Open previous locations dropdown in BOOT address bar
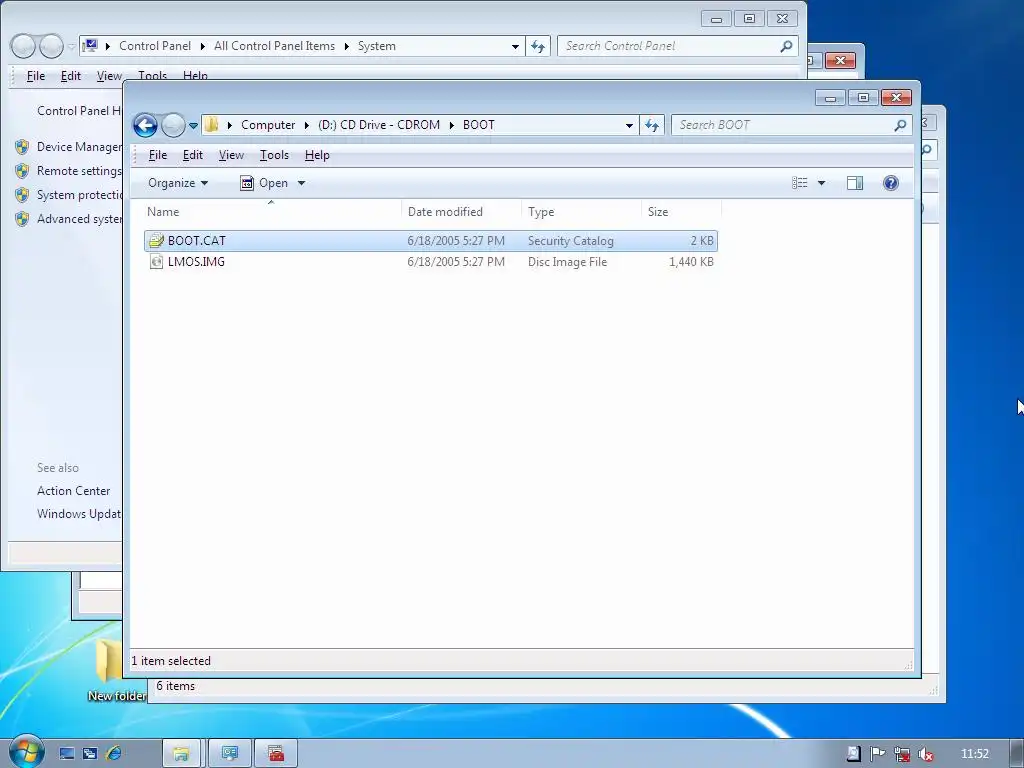Image resolution: width=1024 pixels, height=768 pixels. tap(629, 125)
